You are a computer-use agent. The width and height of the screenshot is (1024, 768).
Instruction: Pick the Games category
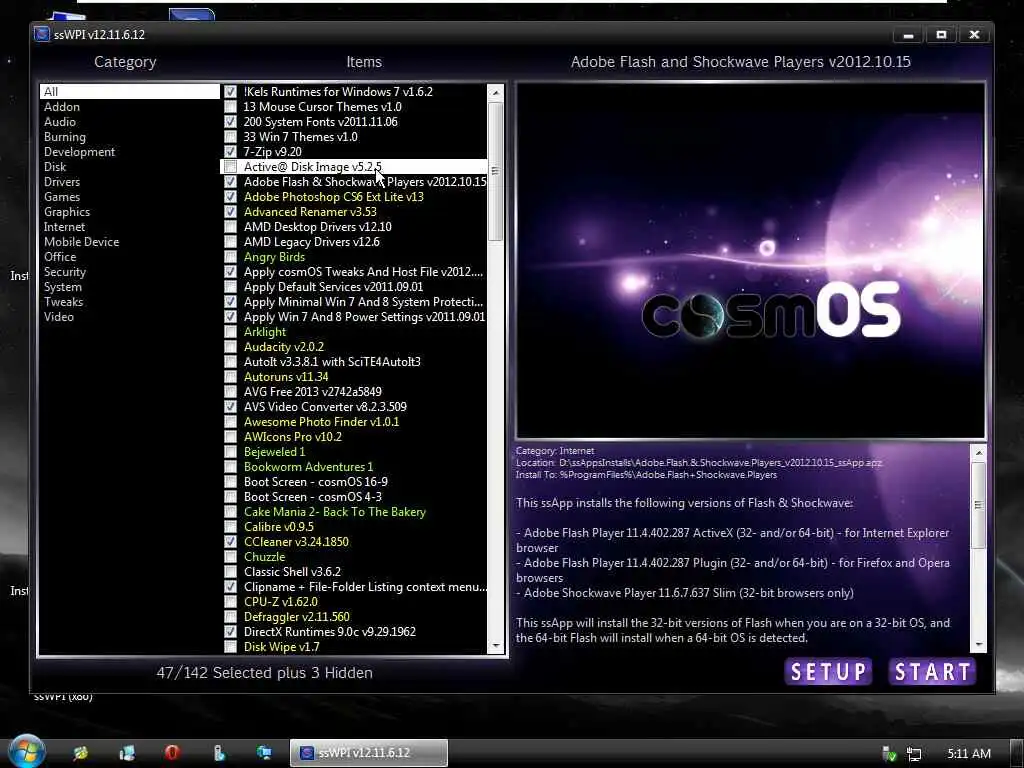[62, 197]
